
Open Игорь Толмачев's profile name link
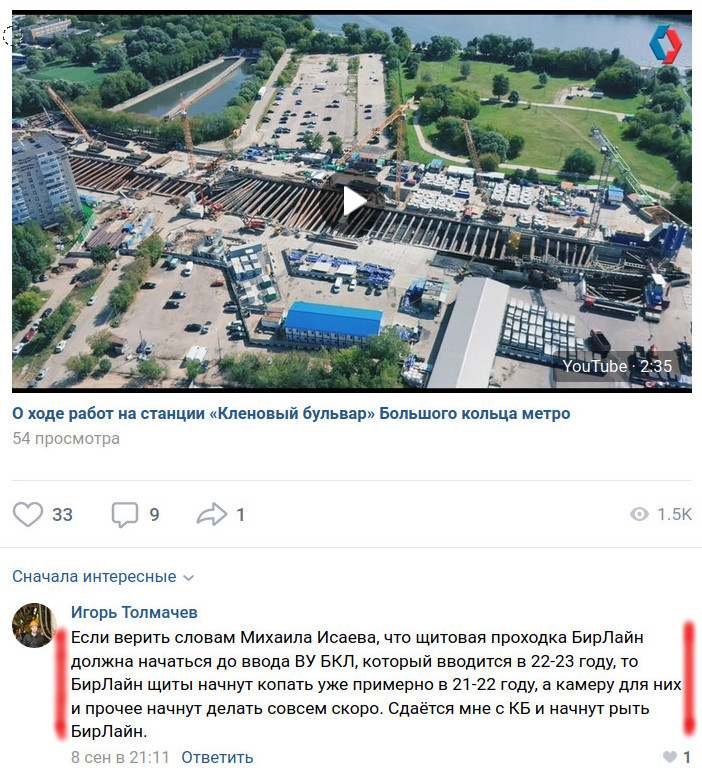point(134,612)
